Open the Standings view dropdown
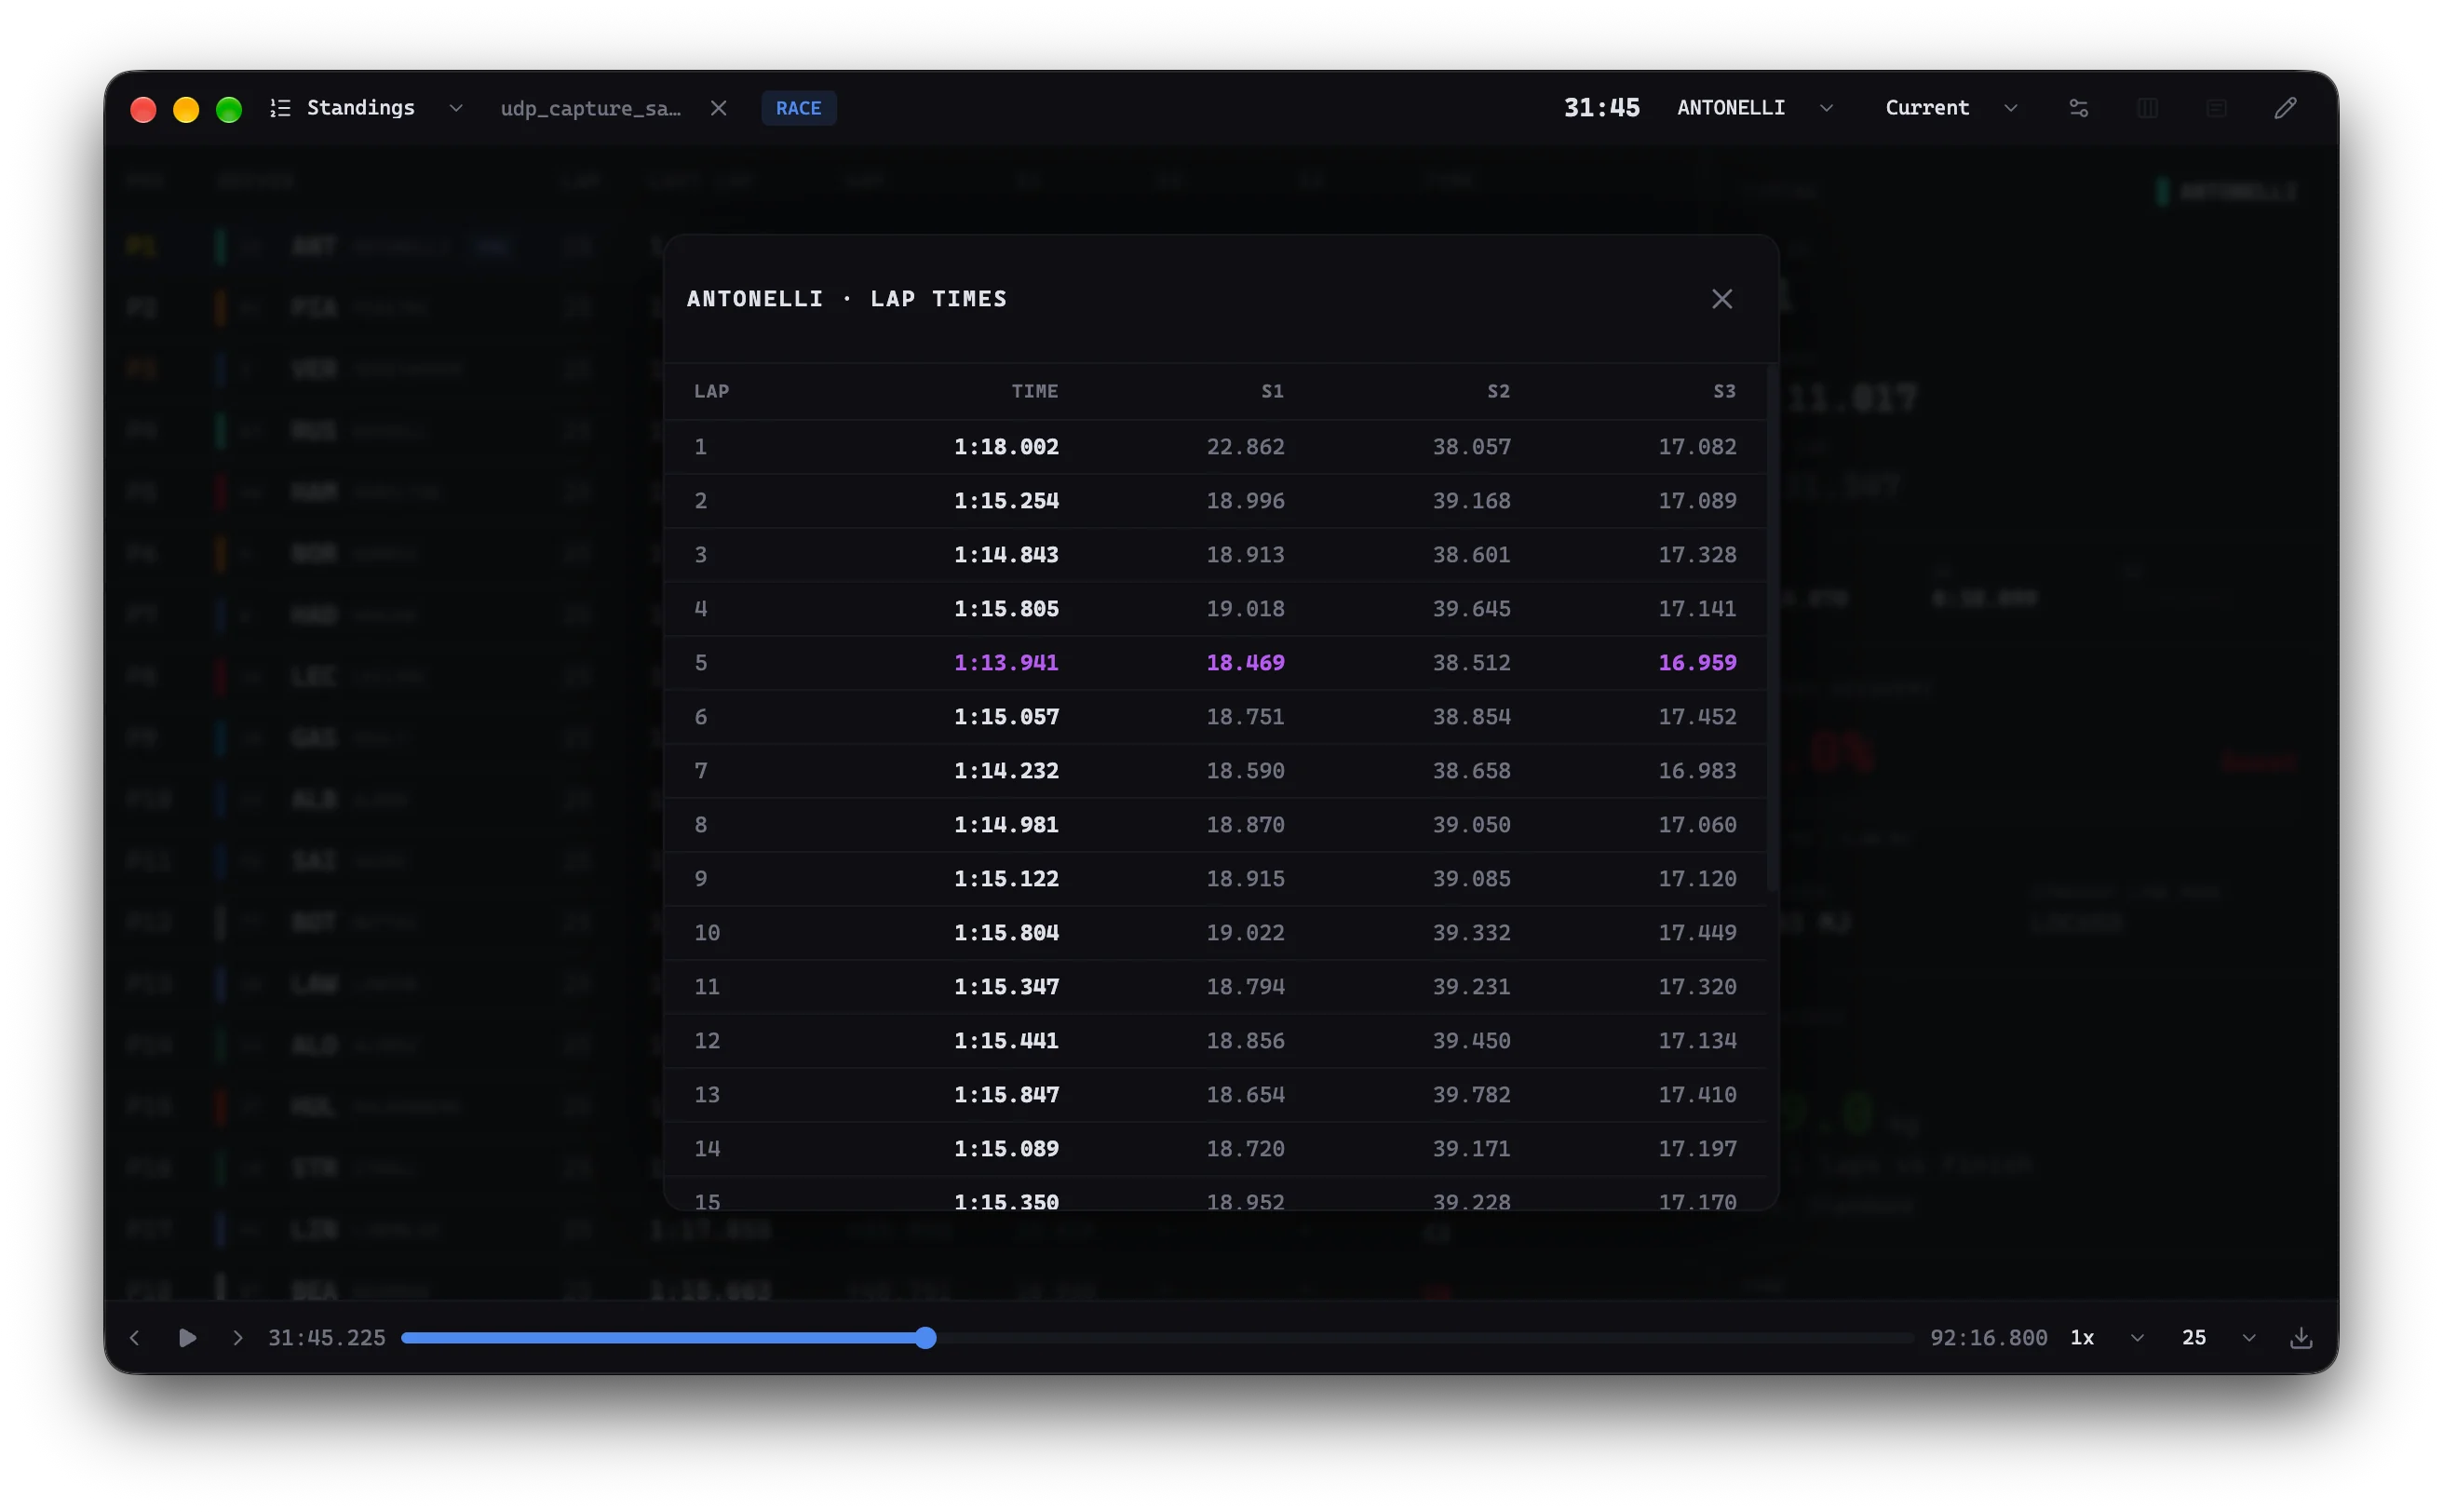Screen dimensions: 2443x1512 456,108
